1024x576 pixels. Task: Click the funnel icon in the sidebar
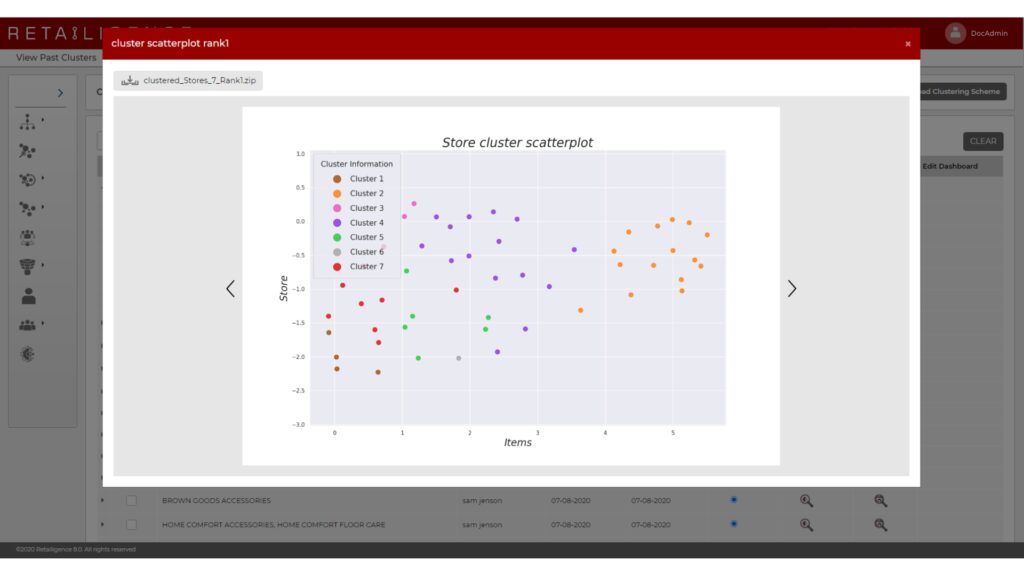tap(28, 266)
